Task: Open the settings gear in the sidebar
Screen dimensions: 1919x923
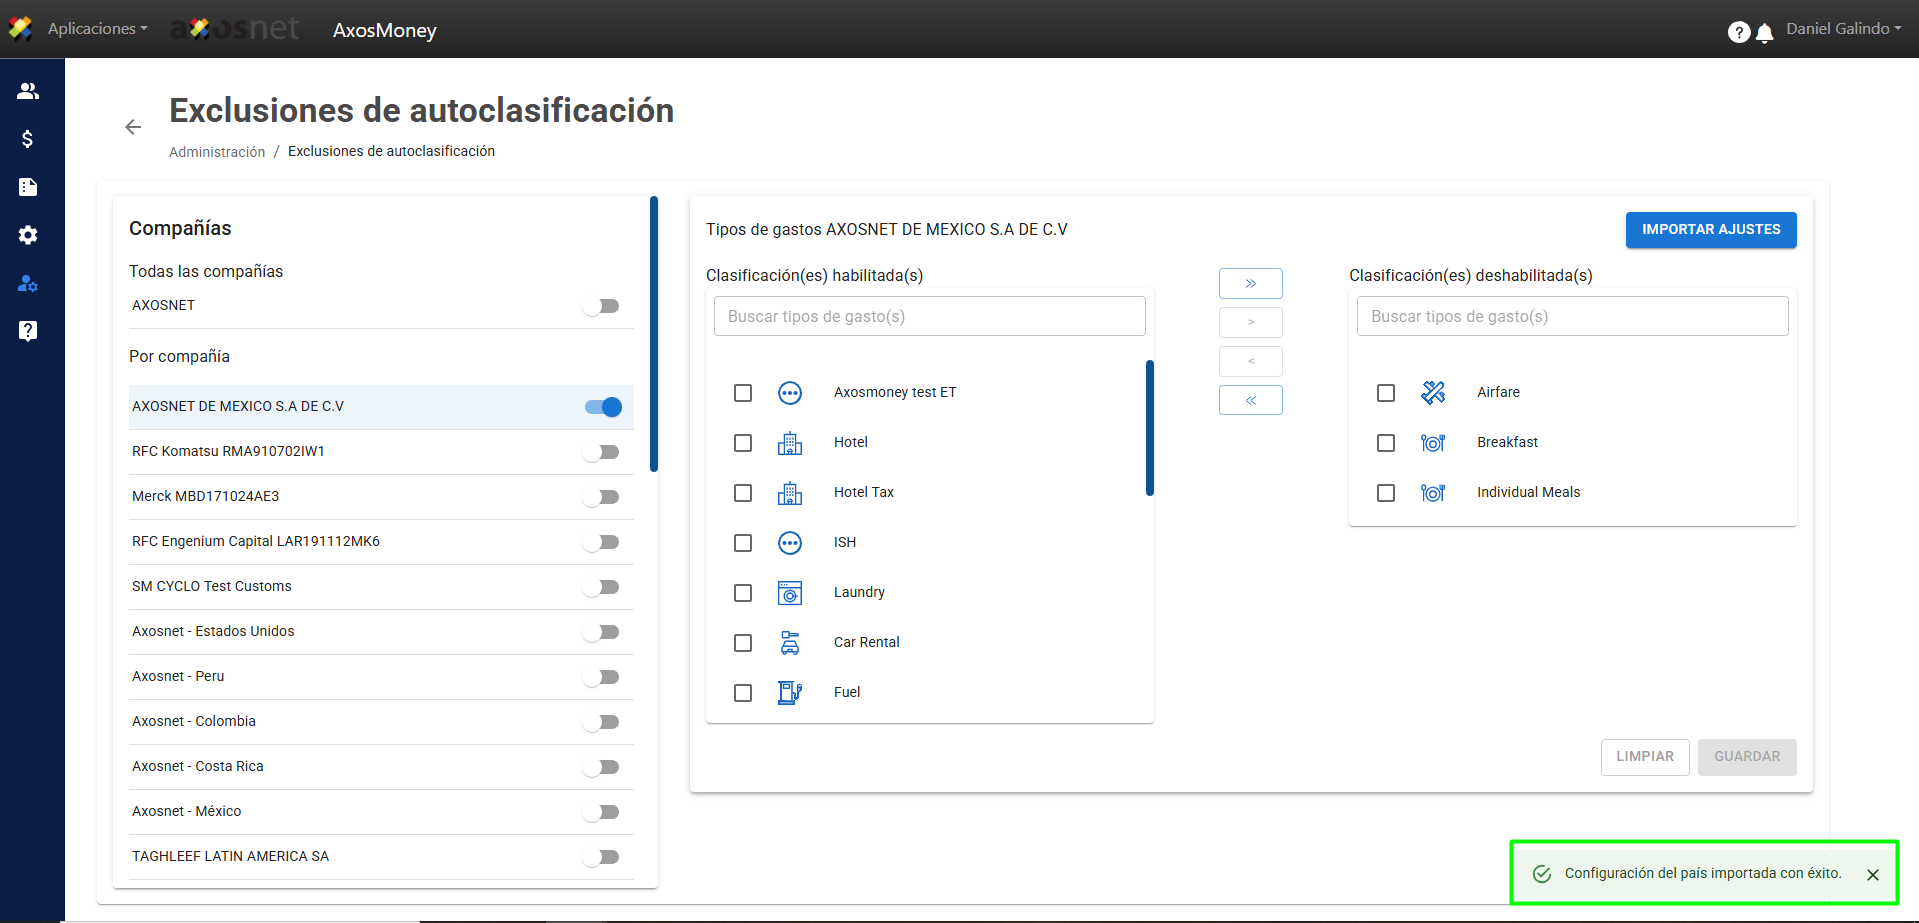Action: pyautogui.click(x=28, y=235)
